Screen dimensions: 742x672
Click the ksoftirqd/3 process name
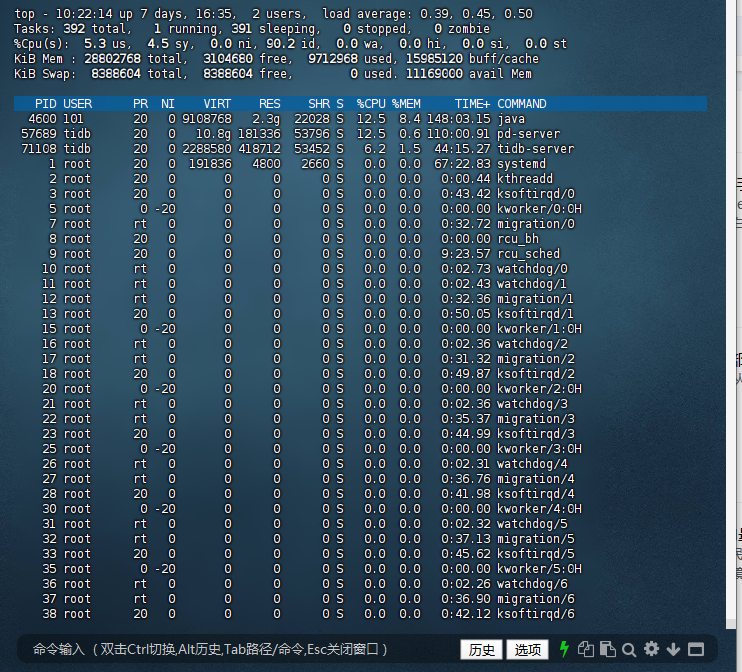pos(536,434)
